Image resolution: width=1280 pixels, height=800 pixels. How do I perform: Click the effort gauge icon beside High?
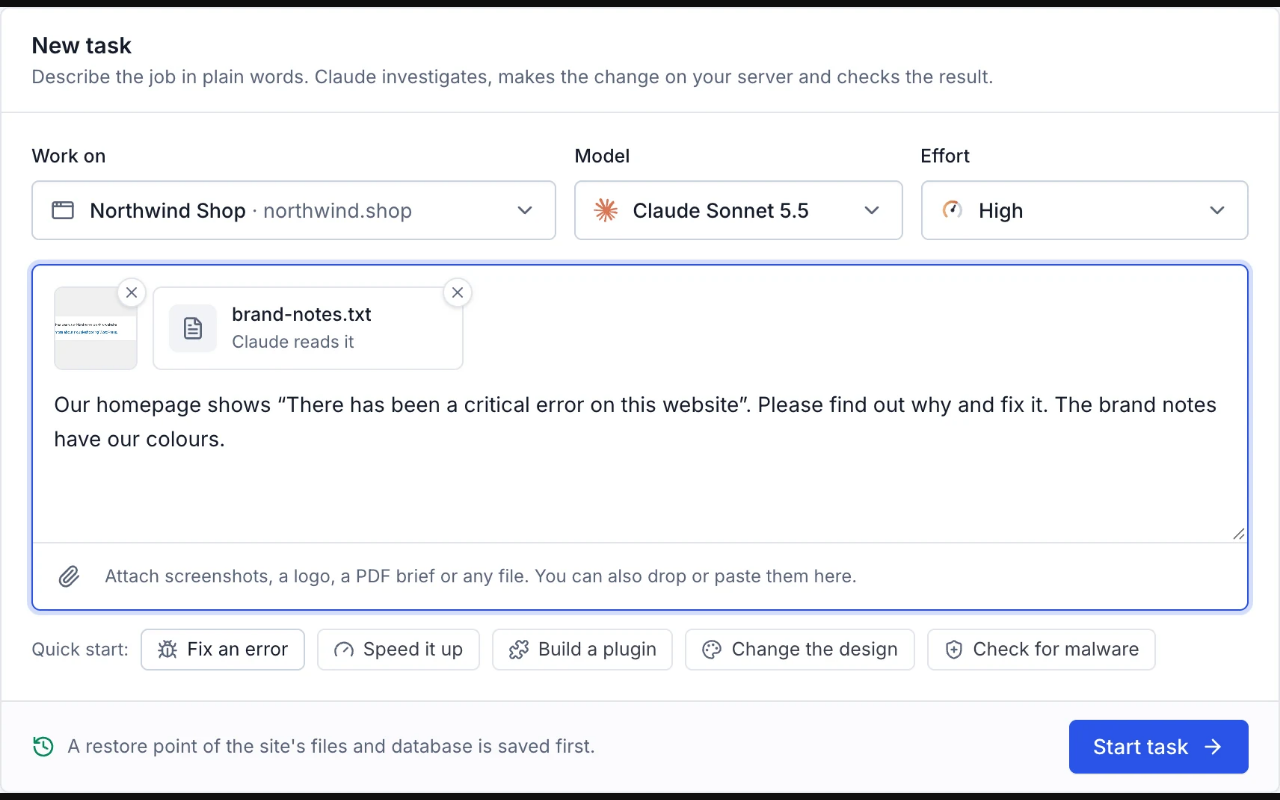point(952,210)
